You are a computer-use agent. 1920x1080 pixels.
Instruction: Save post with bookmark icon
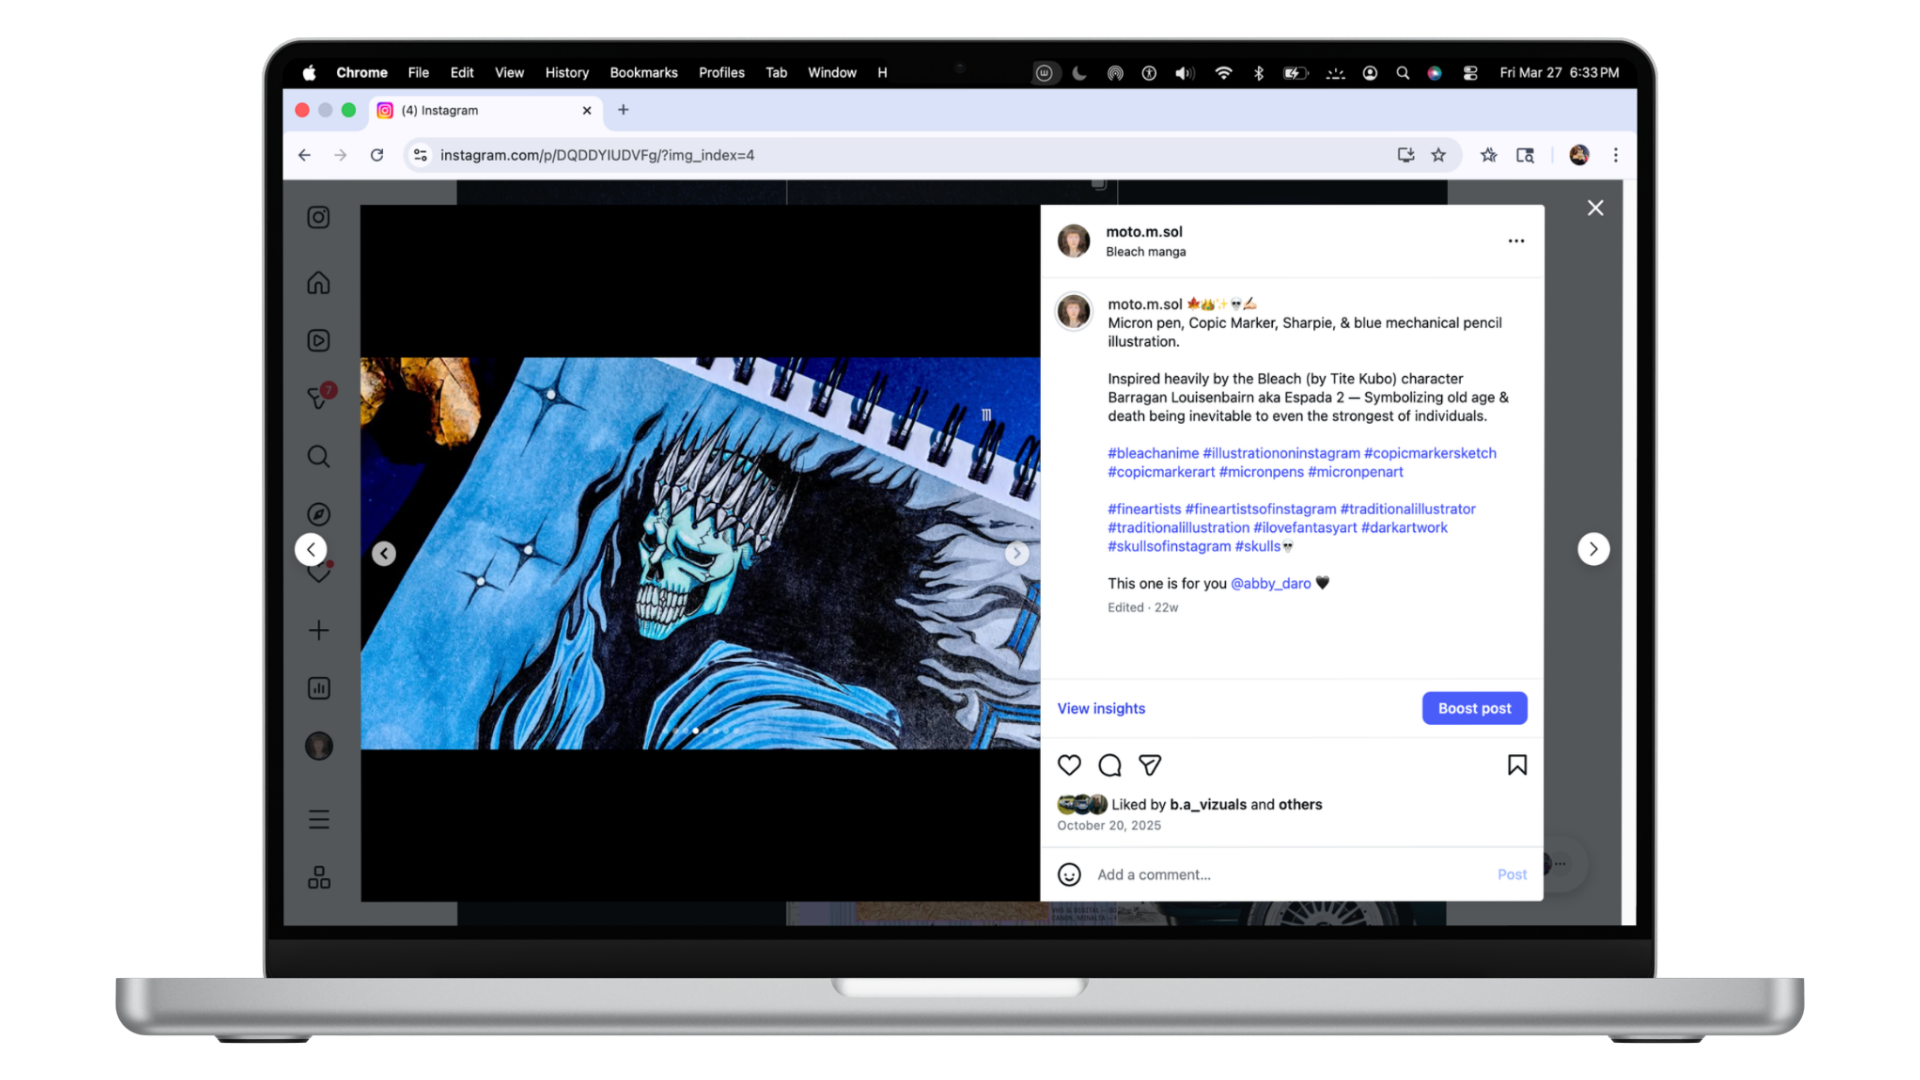1517,765
